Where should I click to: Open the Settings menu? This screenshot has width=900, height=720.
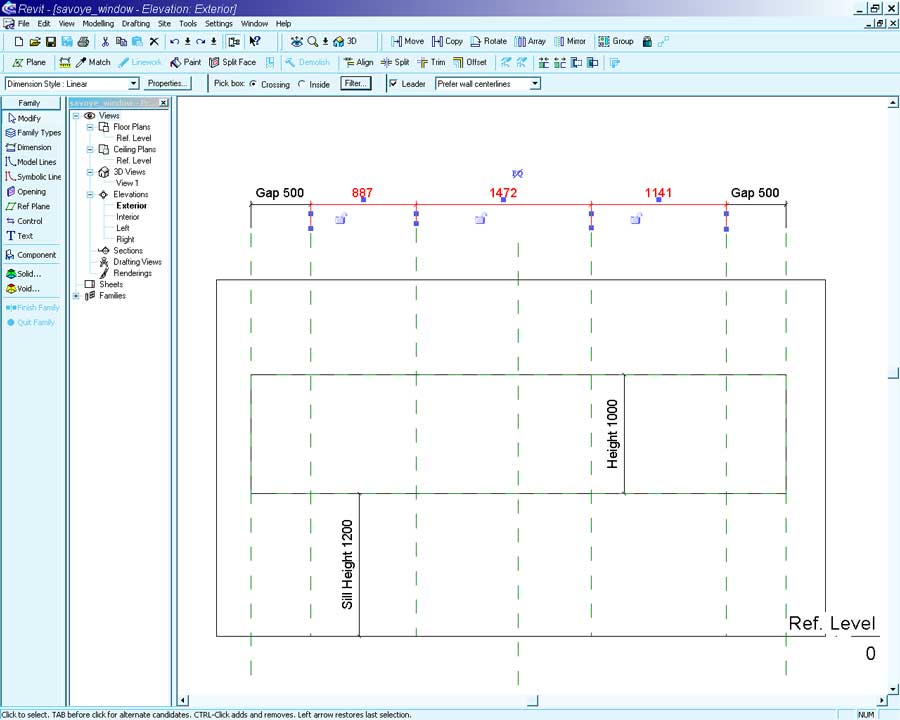tap(219, 24)
